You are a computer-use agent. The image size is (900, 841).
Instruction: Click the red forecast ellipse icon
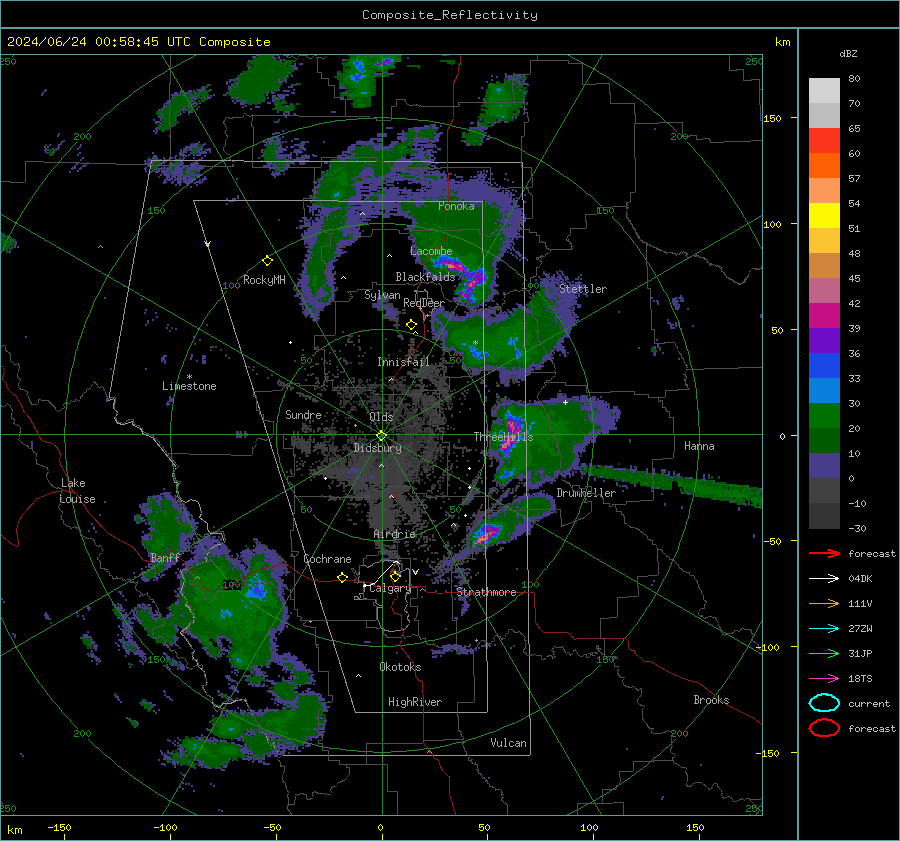[824, 728]
